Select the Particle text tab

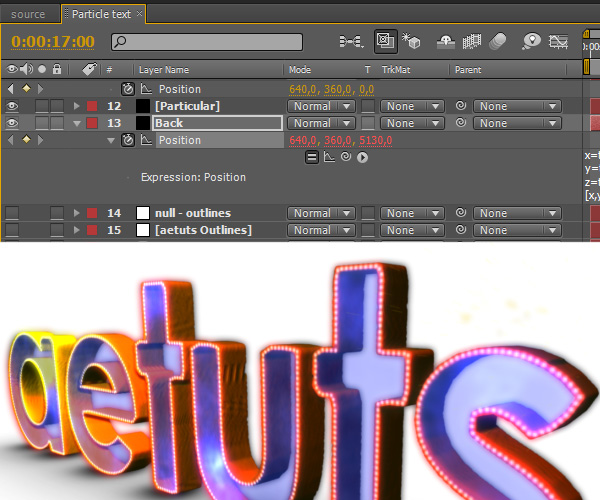pos(101,15)
